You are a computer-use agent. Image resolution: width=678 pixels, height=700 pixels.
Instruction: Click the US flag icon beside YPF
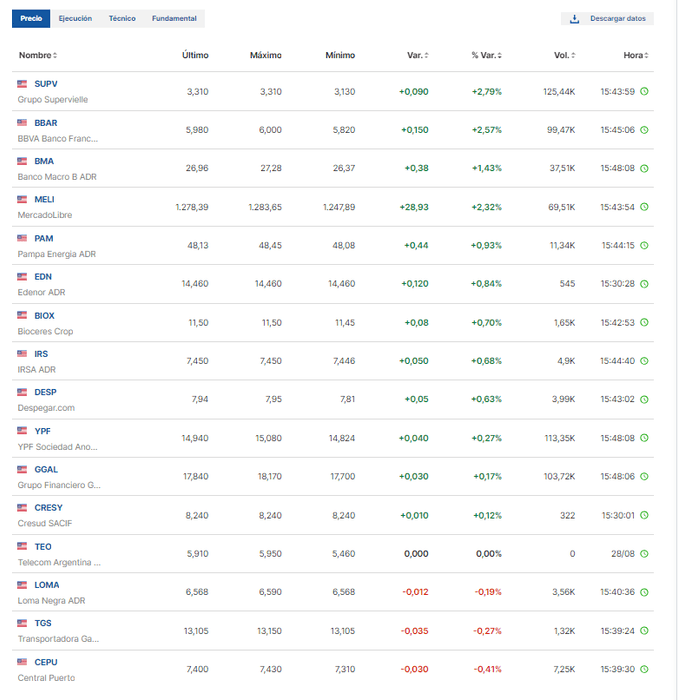(22, 430)
